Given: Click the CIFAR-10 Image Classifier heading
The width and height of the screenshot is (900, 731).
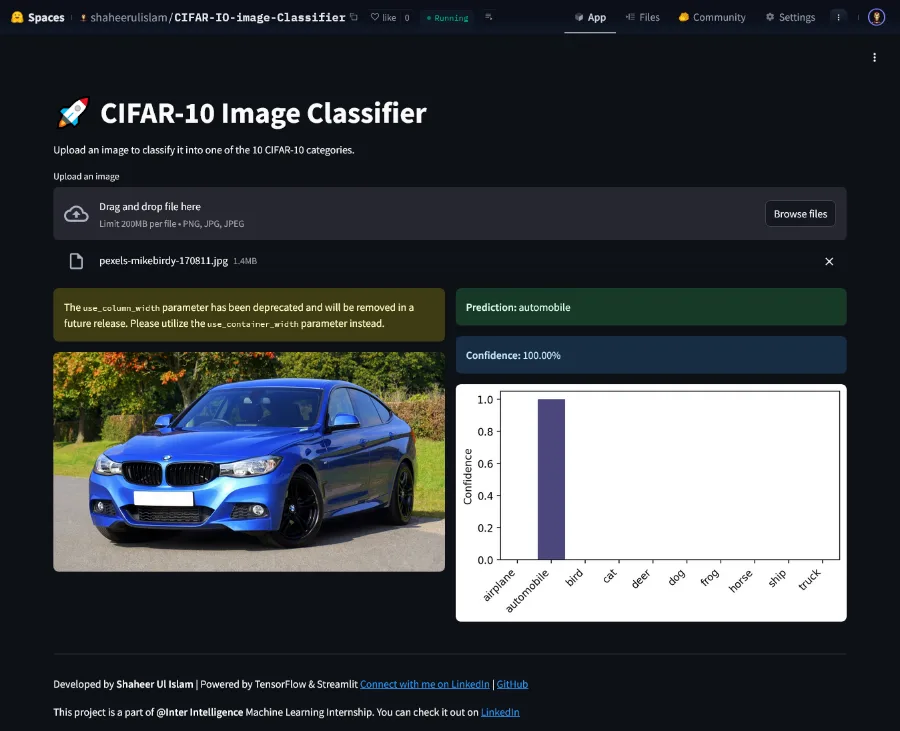Looking at the screenshot, I should coord(263,113).
